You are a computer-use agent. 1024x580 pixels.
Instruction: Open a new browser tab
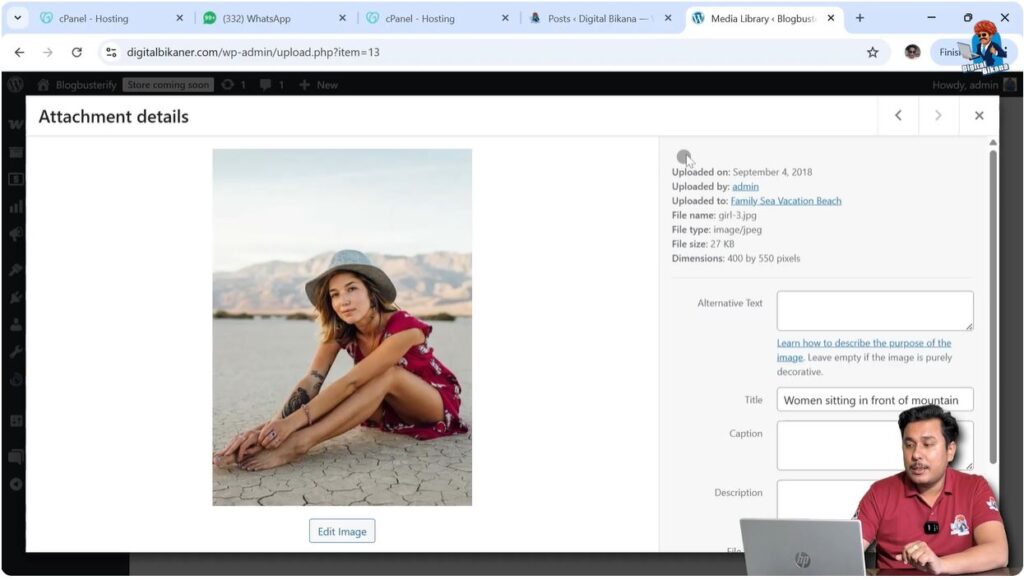pyautogui.click(x=860, y=18)
